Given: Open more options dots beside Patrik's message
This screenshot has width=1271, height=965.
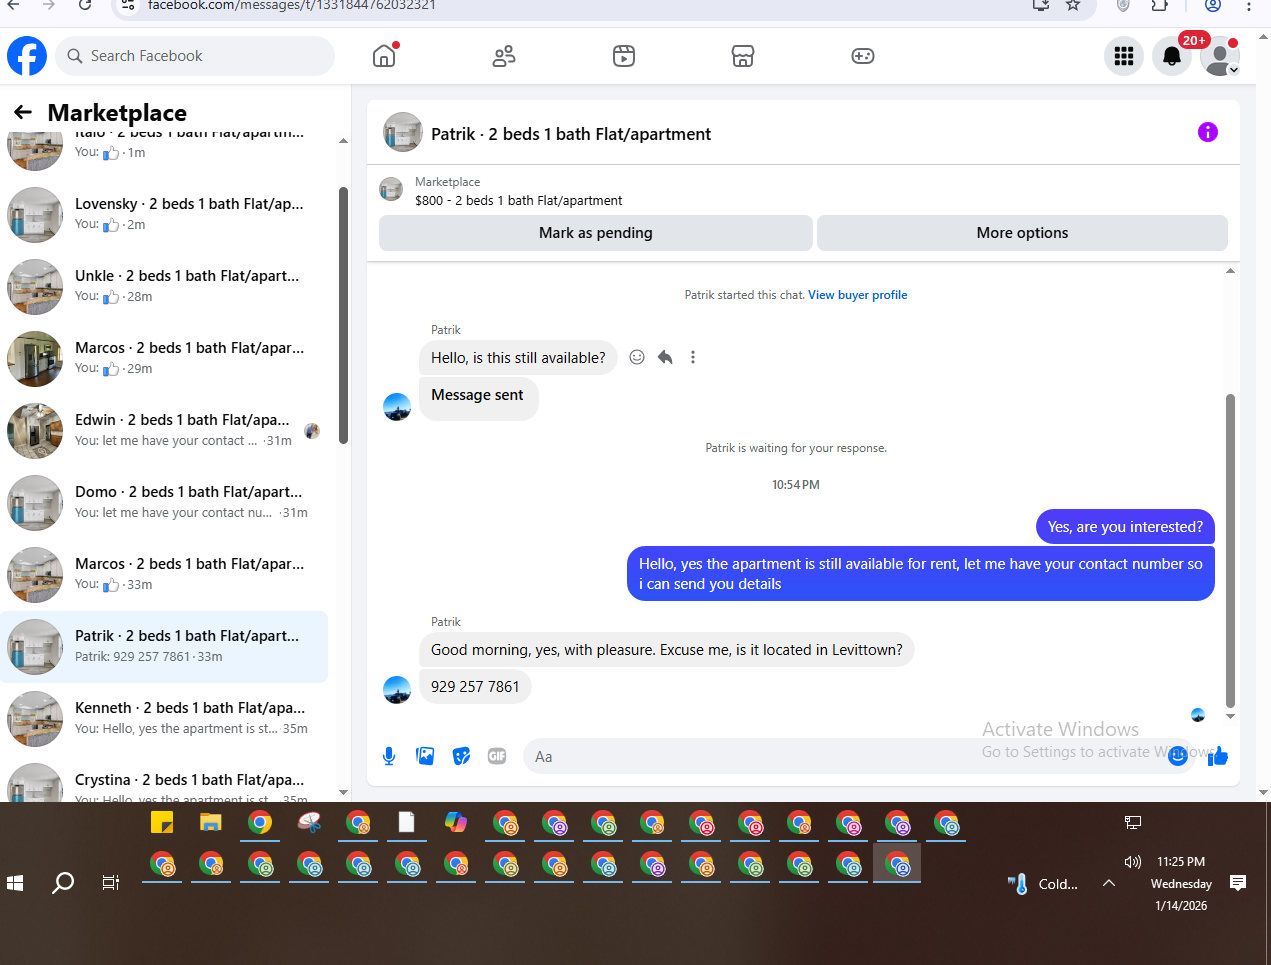Looking at the screenshot, I should point(693,357).
